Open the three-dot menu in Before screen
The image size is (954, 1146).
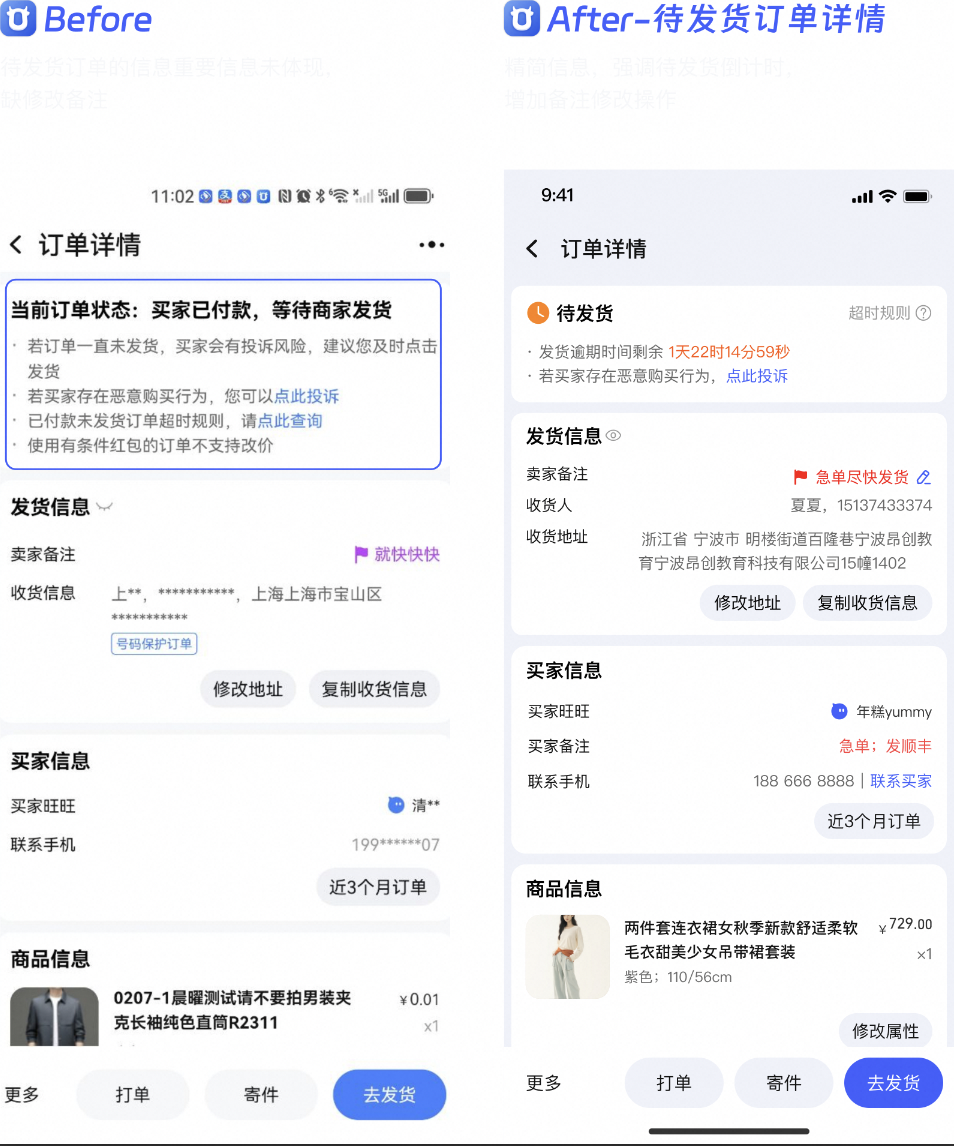[x=431, y=245]
